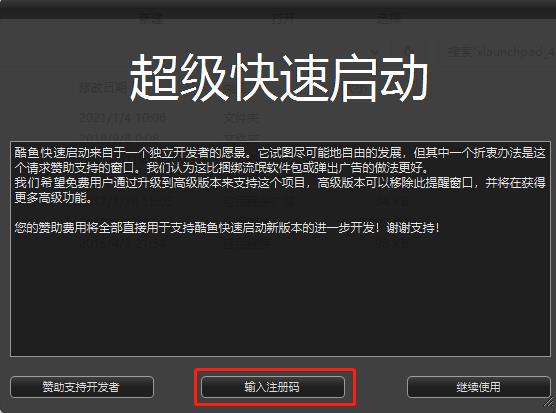This screenshot has width=556, height=413.
Task: Click the faint refresh icon beside search box
Action: pos(408,52)
